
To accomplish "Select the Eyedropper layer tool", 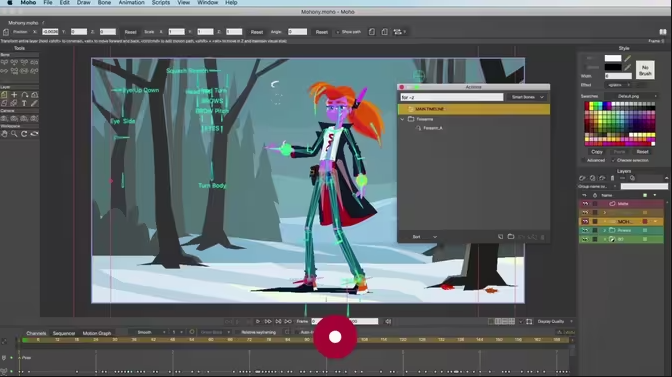I will click(35, 103).
